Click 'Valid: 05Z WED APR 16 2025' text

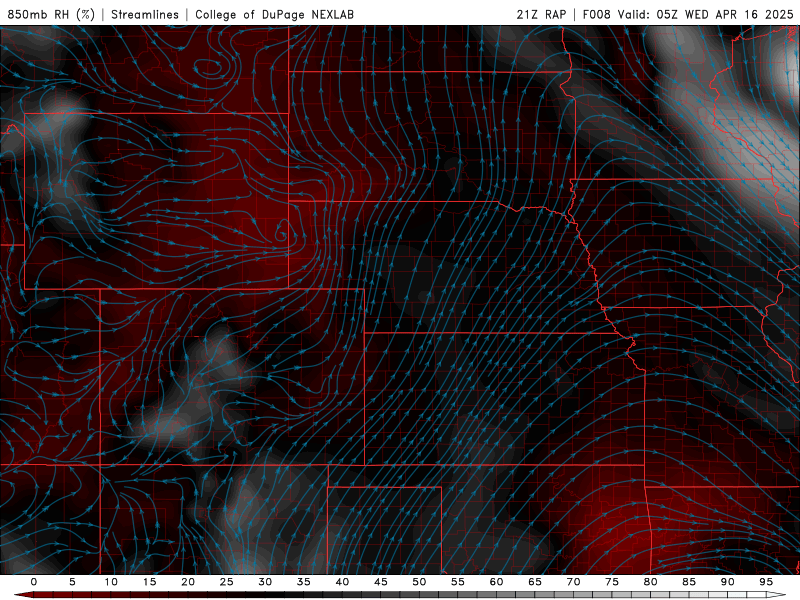pos(706,14)
